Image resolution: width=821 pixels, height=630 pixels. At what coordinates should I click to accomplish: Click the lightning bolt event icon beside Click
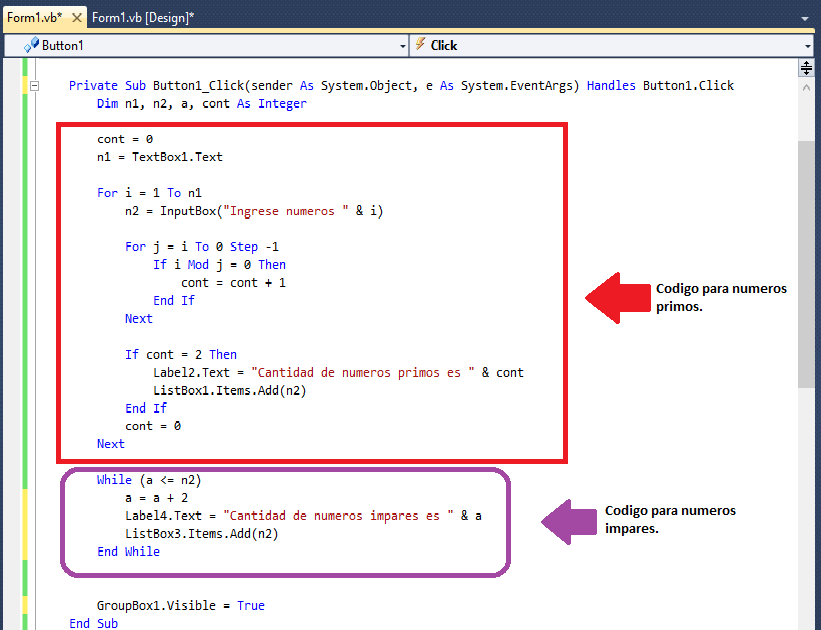tap(421, 46)
